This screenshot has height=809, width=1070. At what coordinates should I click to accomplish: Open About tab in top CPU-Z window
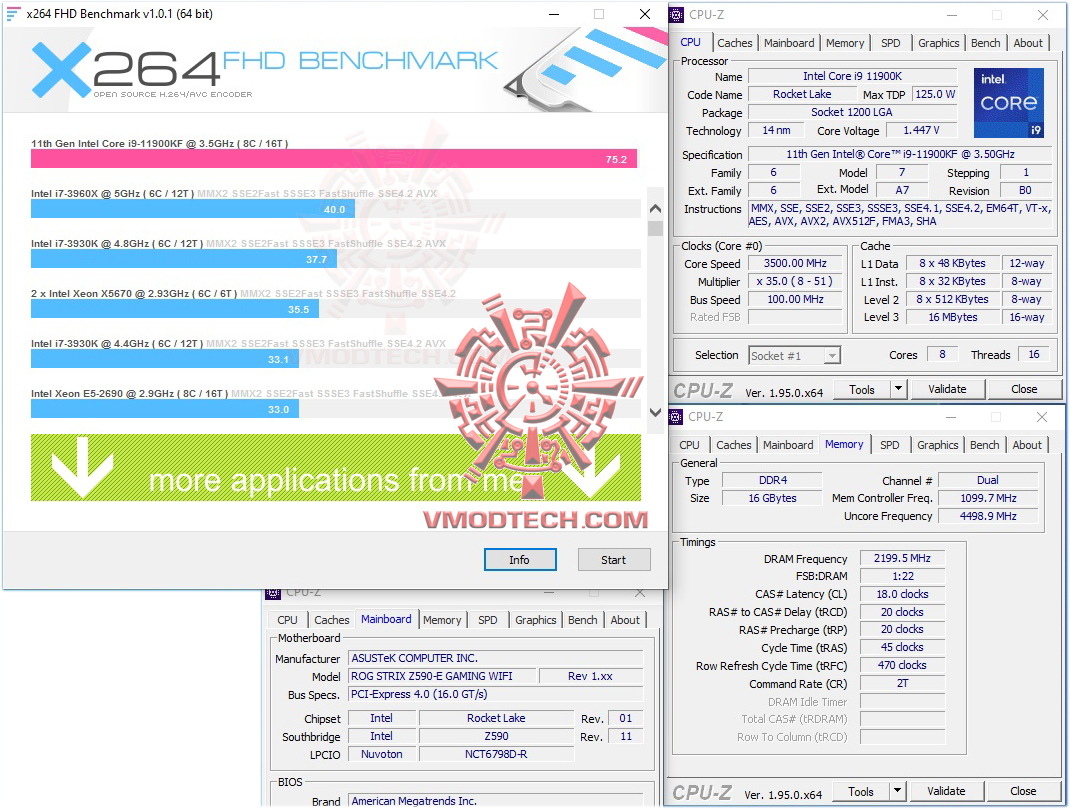pyautogui.click(x=1028, y=43)
